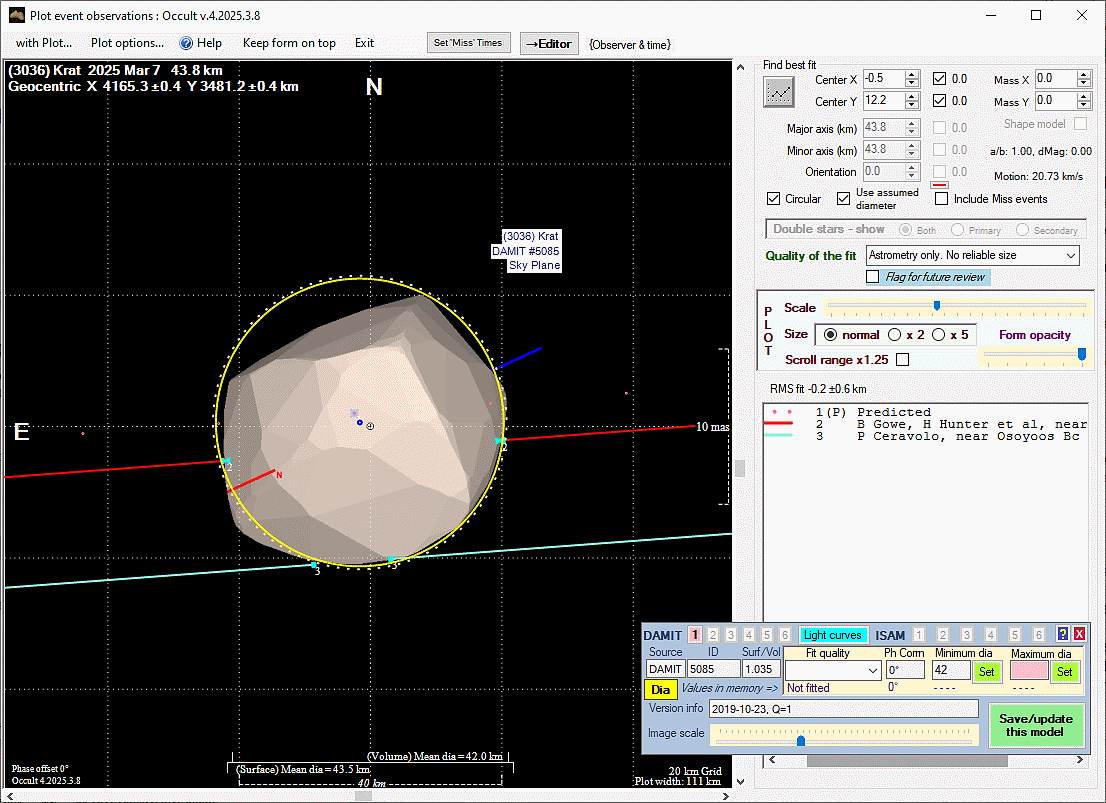Enable Include Miss events checkbox
The height and width of the screenshot is (803, 1106).
942,199
